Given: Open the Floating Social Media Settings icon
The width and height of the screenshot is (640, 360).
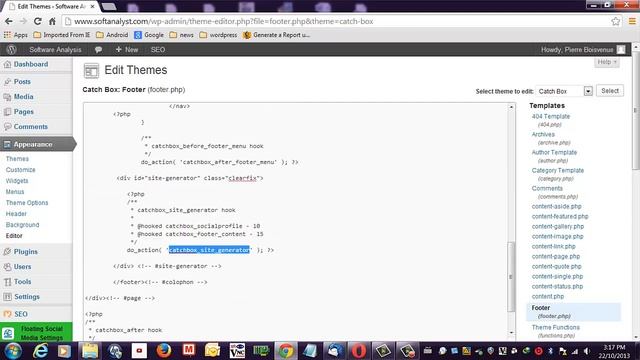Looking at the screenshot, I should coord(8,333).
